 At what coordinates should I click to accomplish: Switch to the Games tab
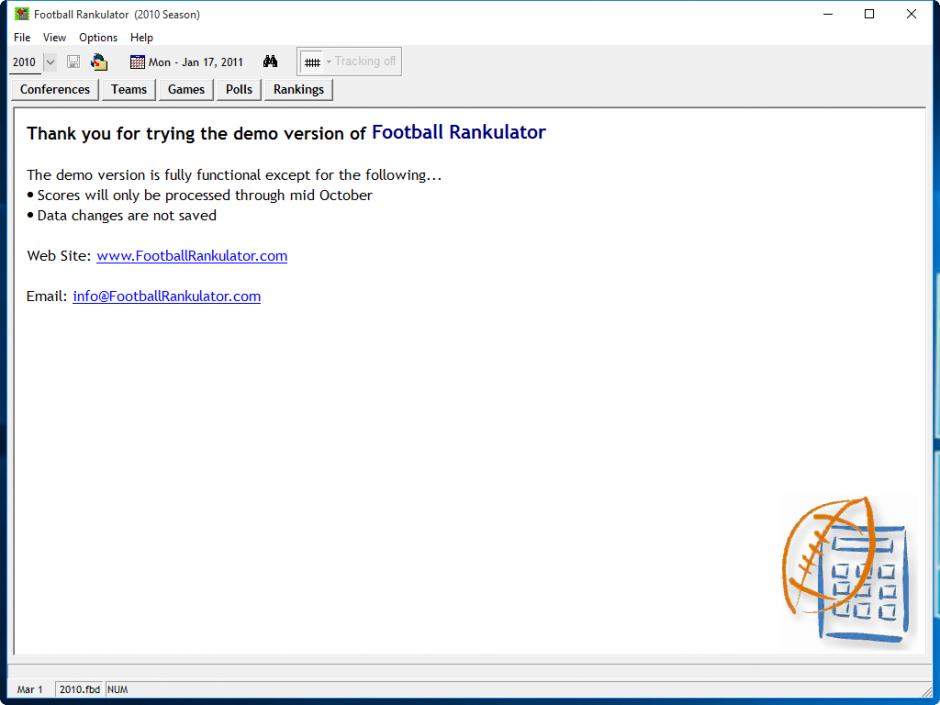[x=186, y=89]
